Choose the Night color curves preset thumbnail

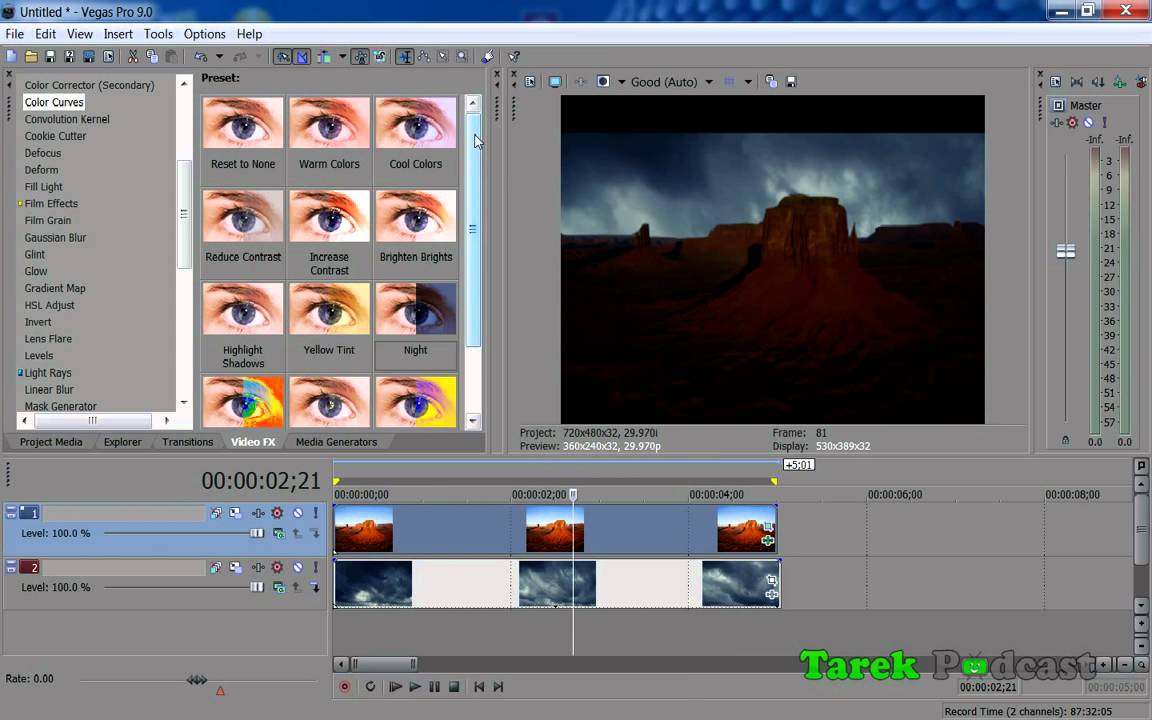(x=415, y=309)
